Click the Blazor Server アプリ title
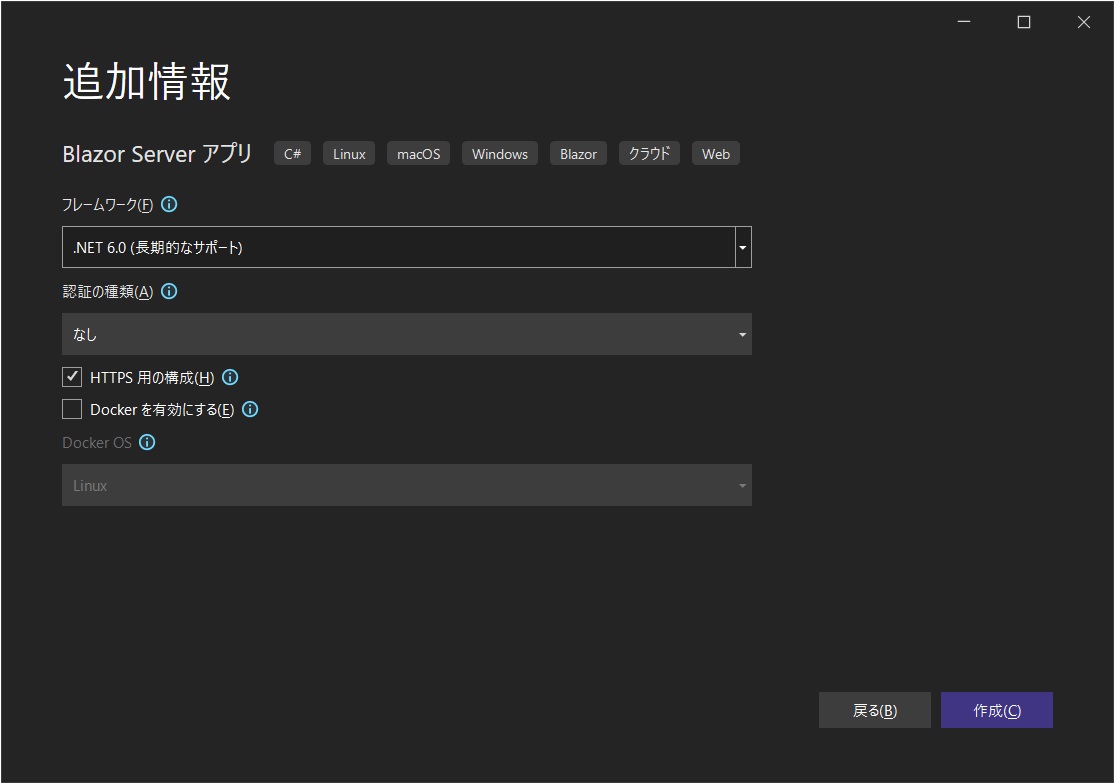1115x784 pixels. pyautogui.click(x=157, y=154)
